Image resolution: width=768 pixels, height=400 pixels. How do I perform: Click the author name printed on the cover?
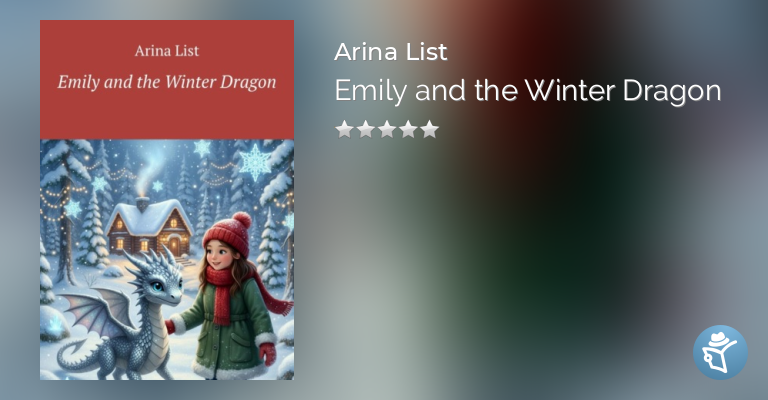167,51
